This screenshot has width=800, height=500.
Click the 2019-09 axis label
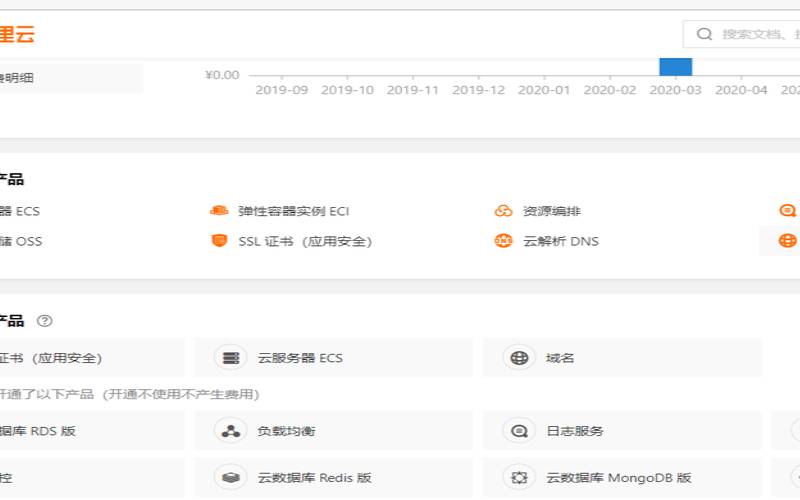point(282,90)
